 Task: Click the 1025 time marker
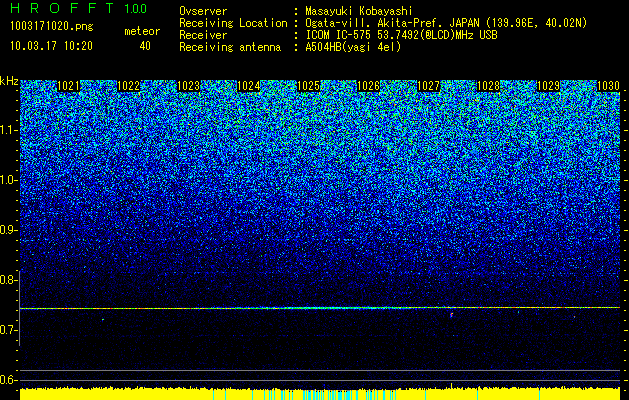click(308, 86)
